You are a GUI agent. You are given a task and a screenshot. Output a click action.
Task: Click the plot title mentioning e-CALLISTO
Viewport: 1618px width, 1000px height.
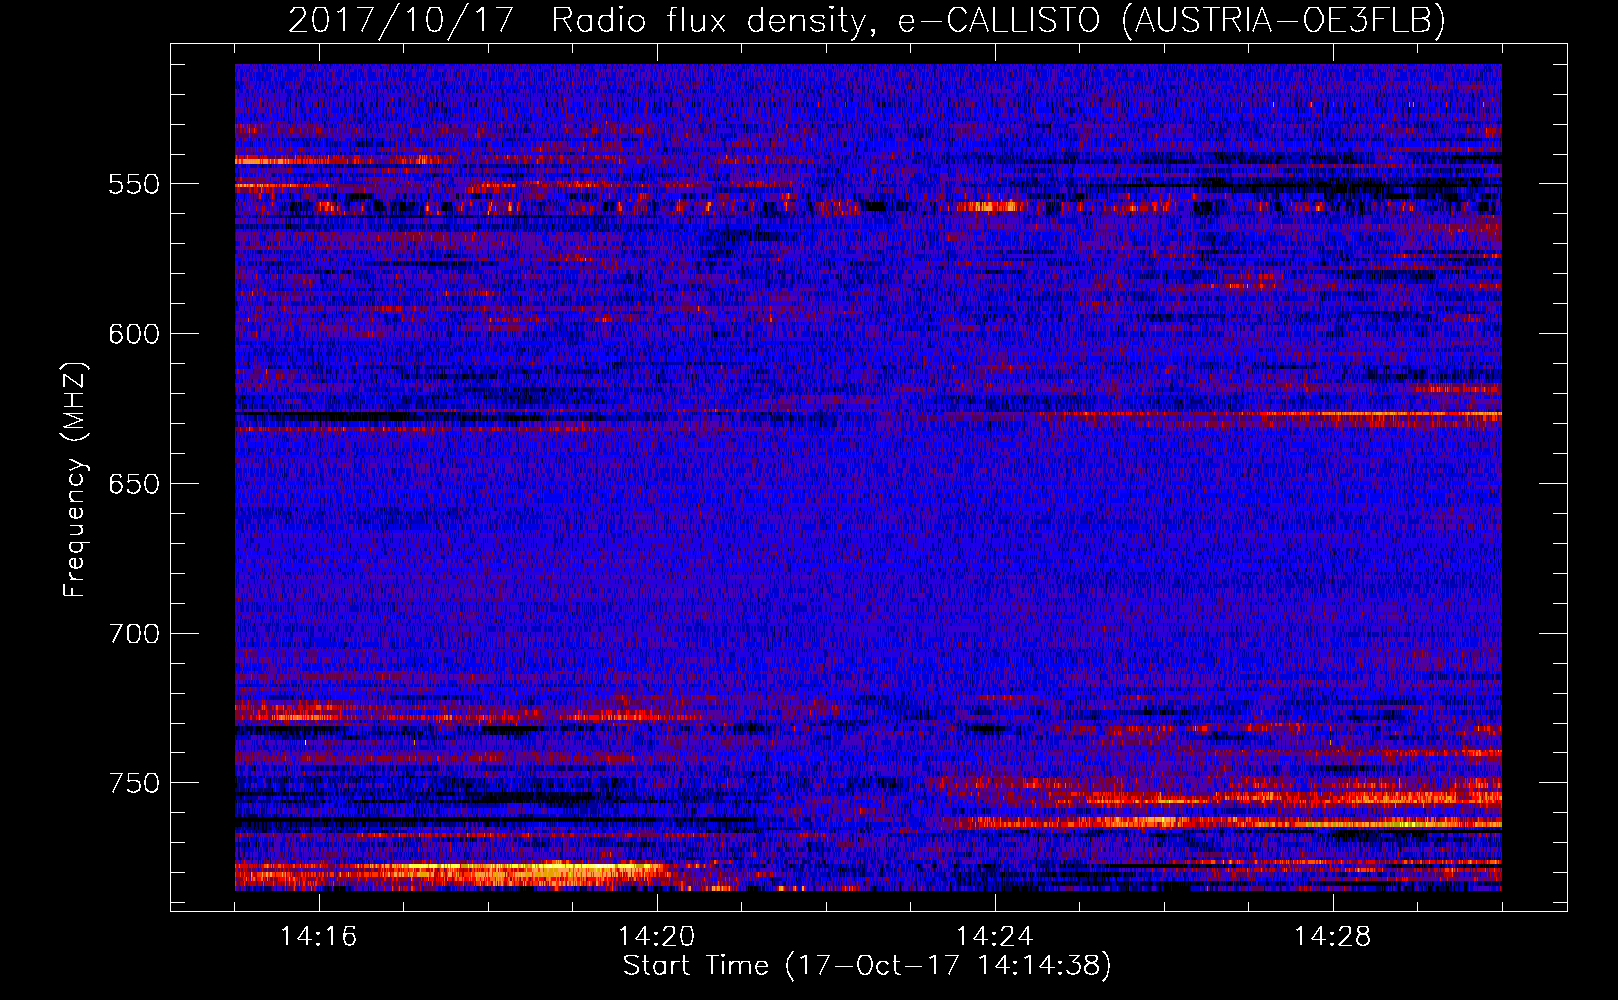[867, 20]
